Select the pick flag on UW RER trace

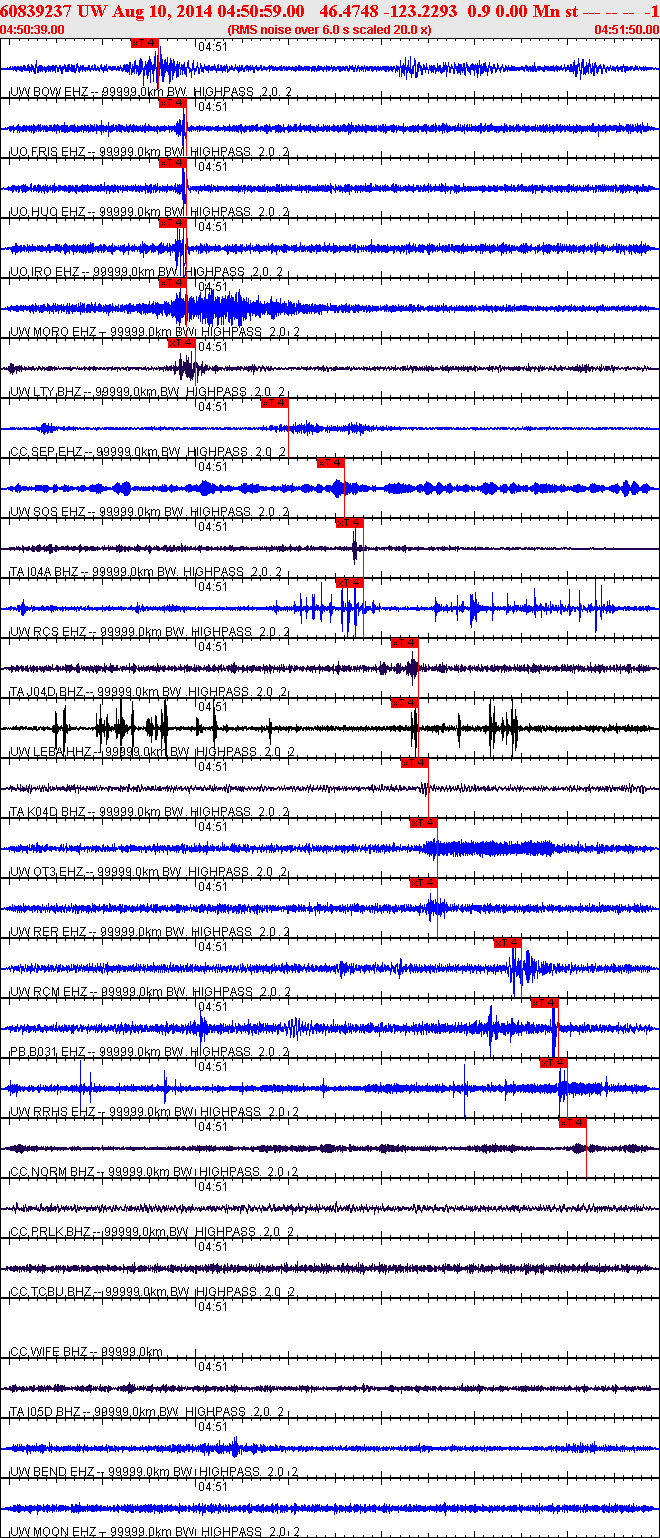click(423, 883)
